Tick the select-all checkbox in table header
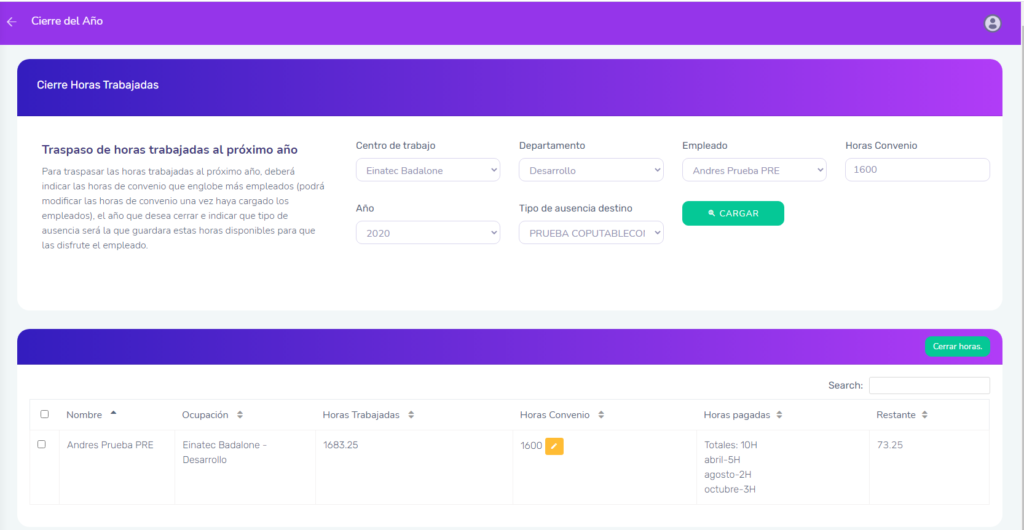 [x=44, y=414]
